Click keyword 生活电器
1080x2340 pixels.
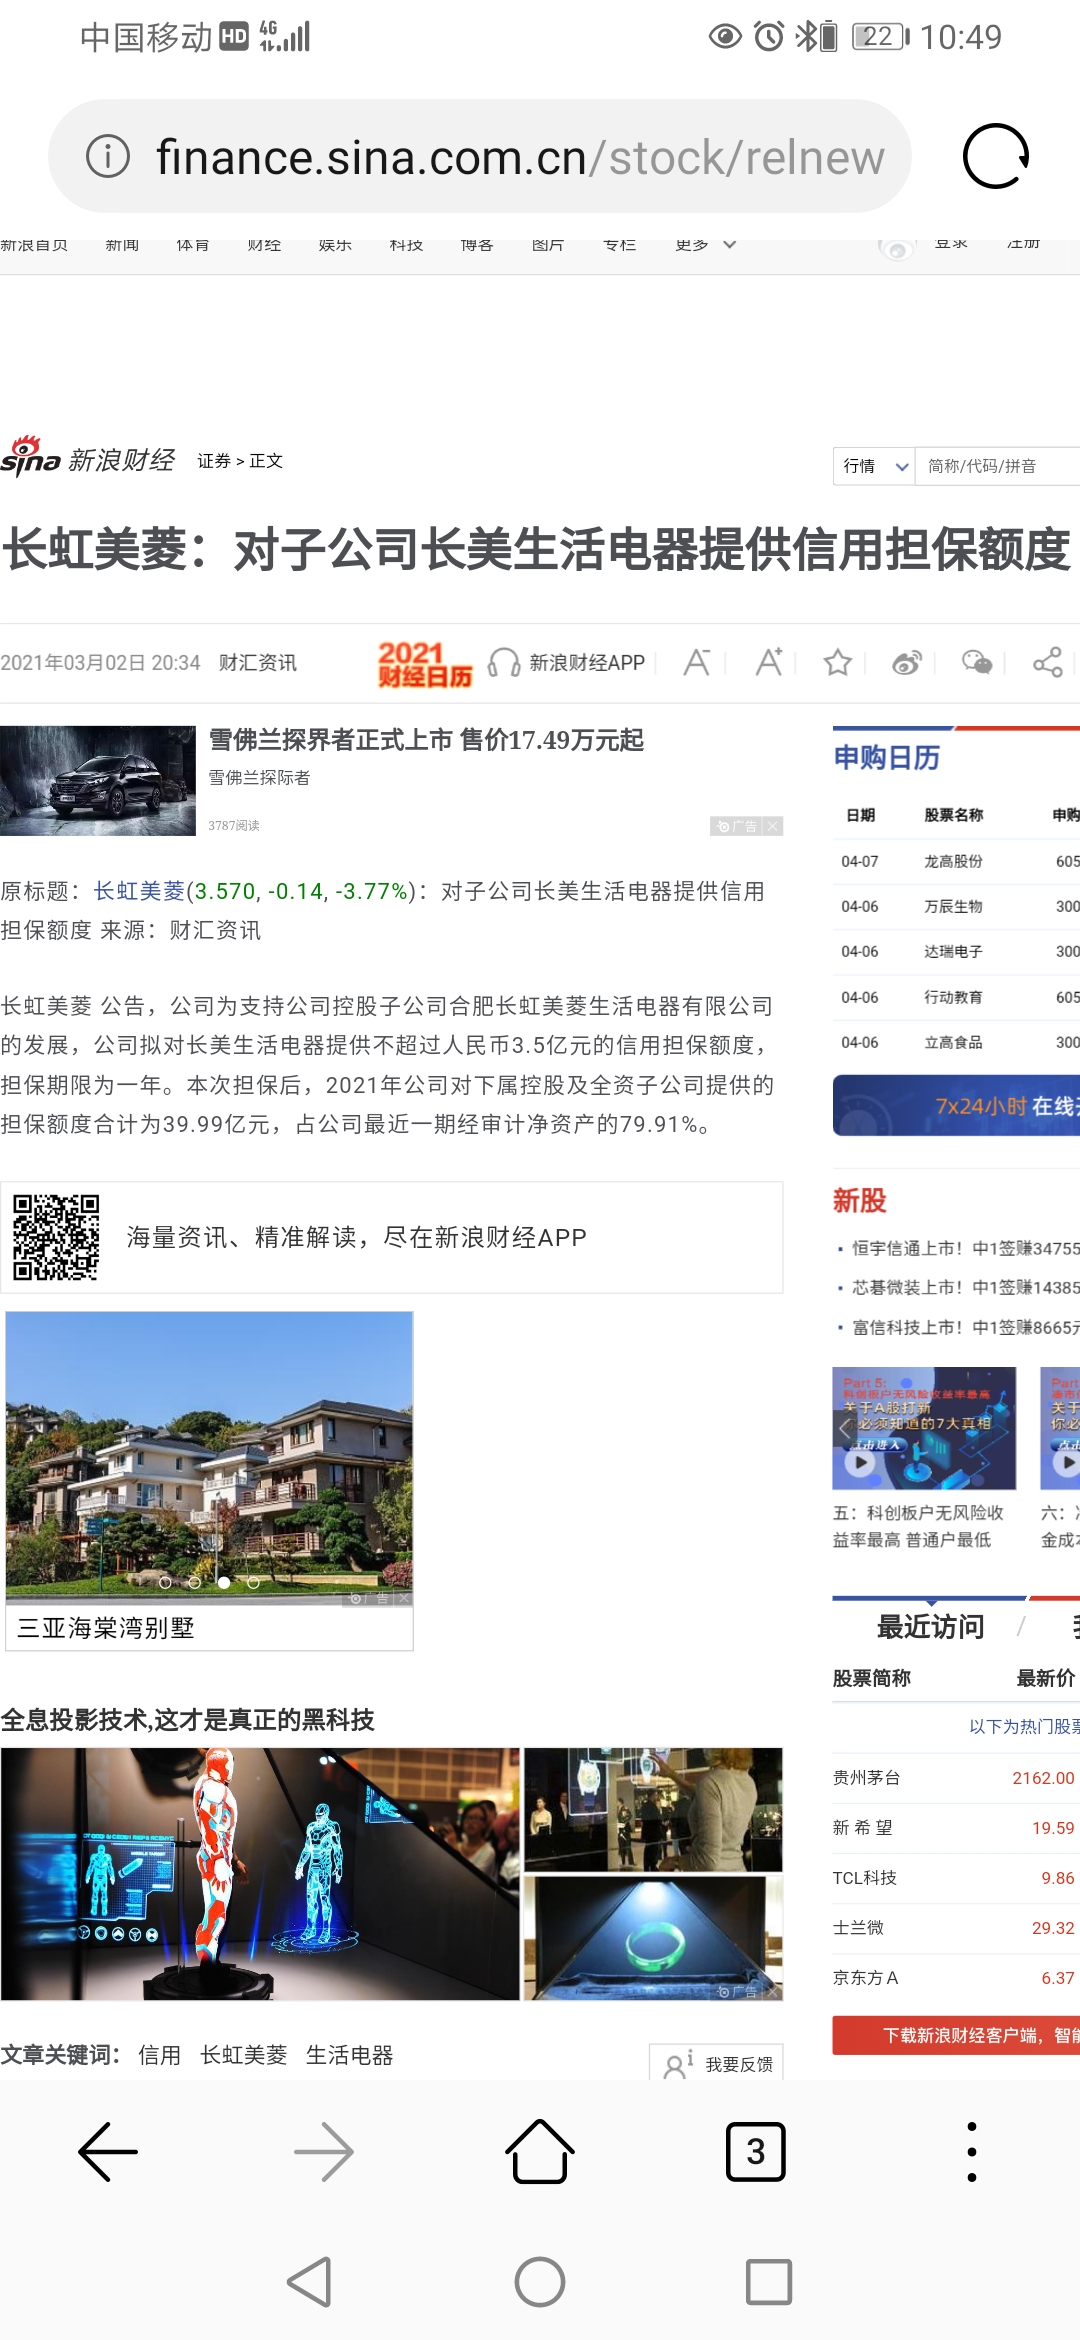point(350,2055)
